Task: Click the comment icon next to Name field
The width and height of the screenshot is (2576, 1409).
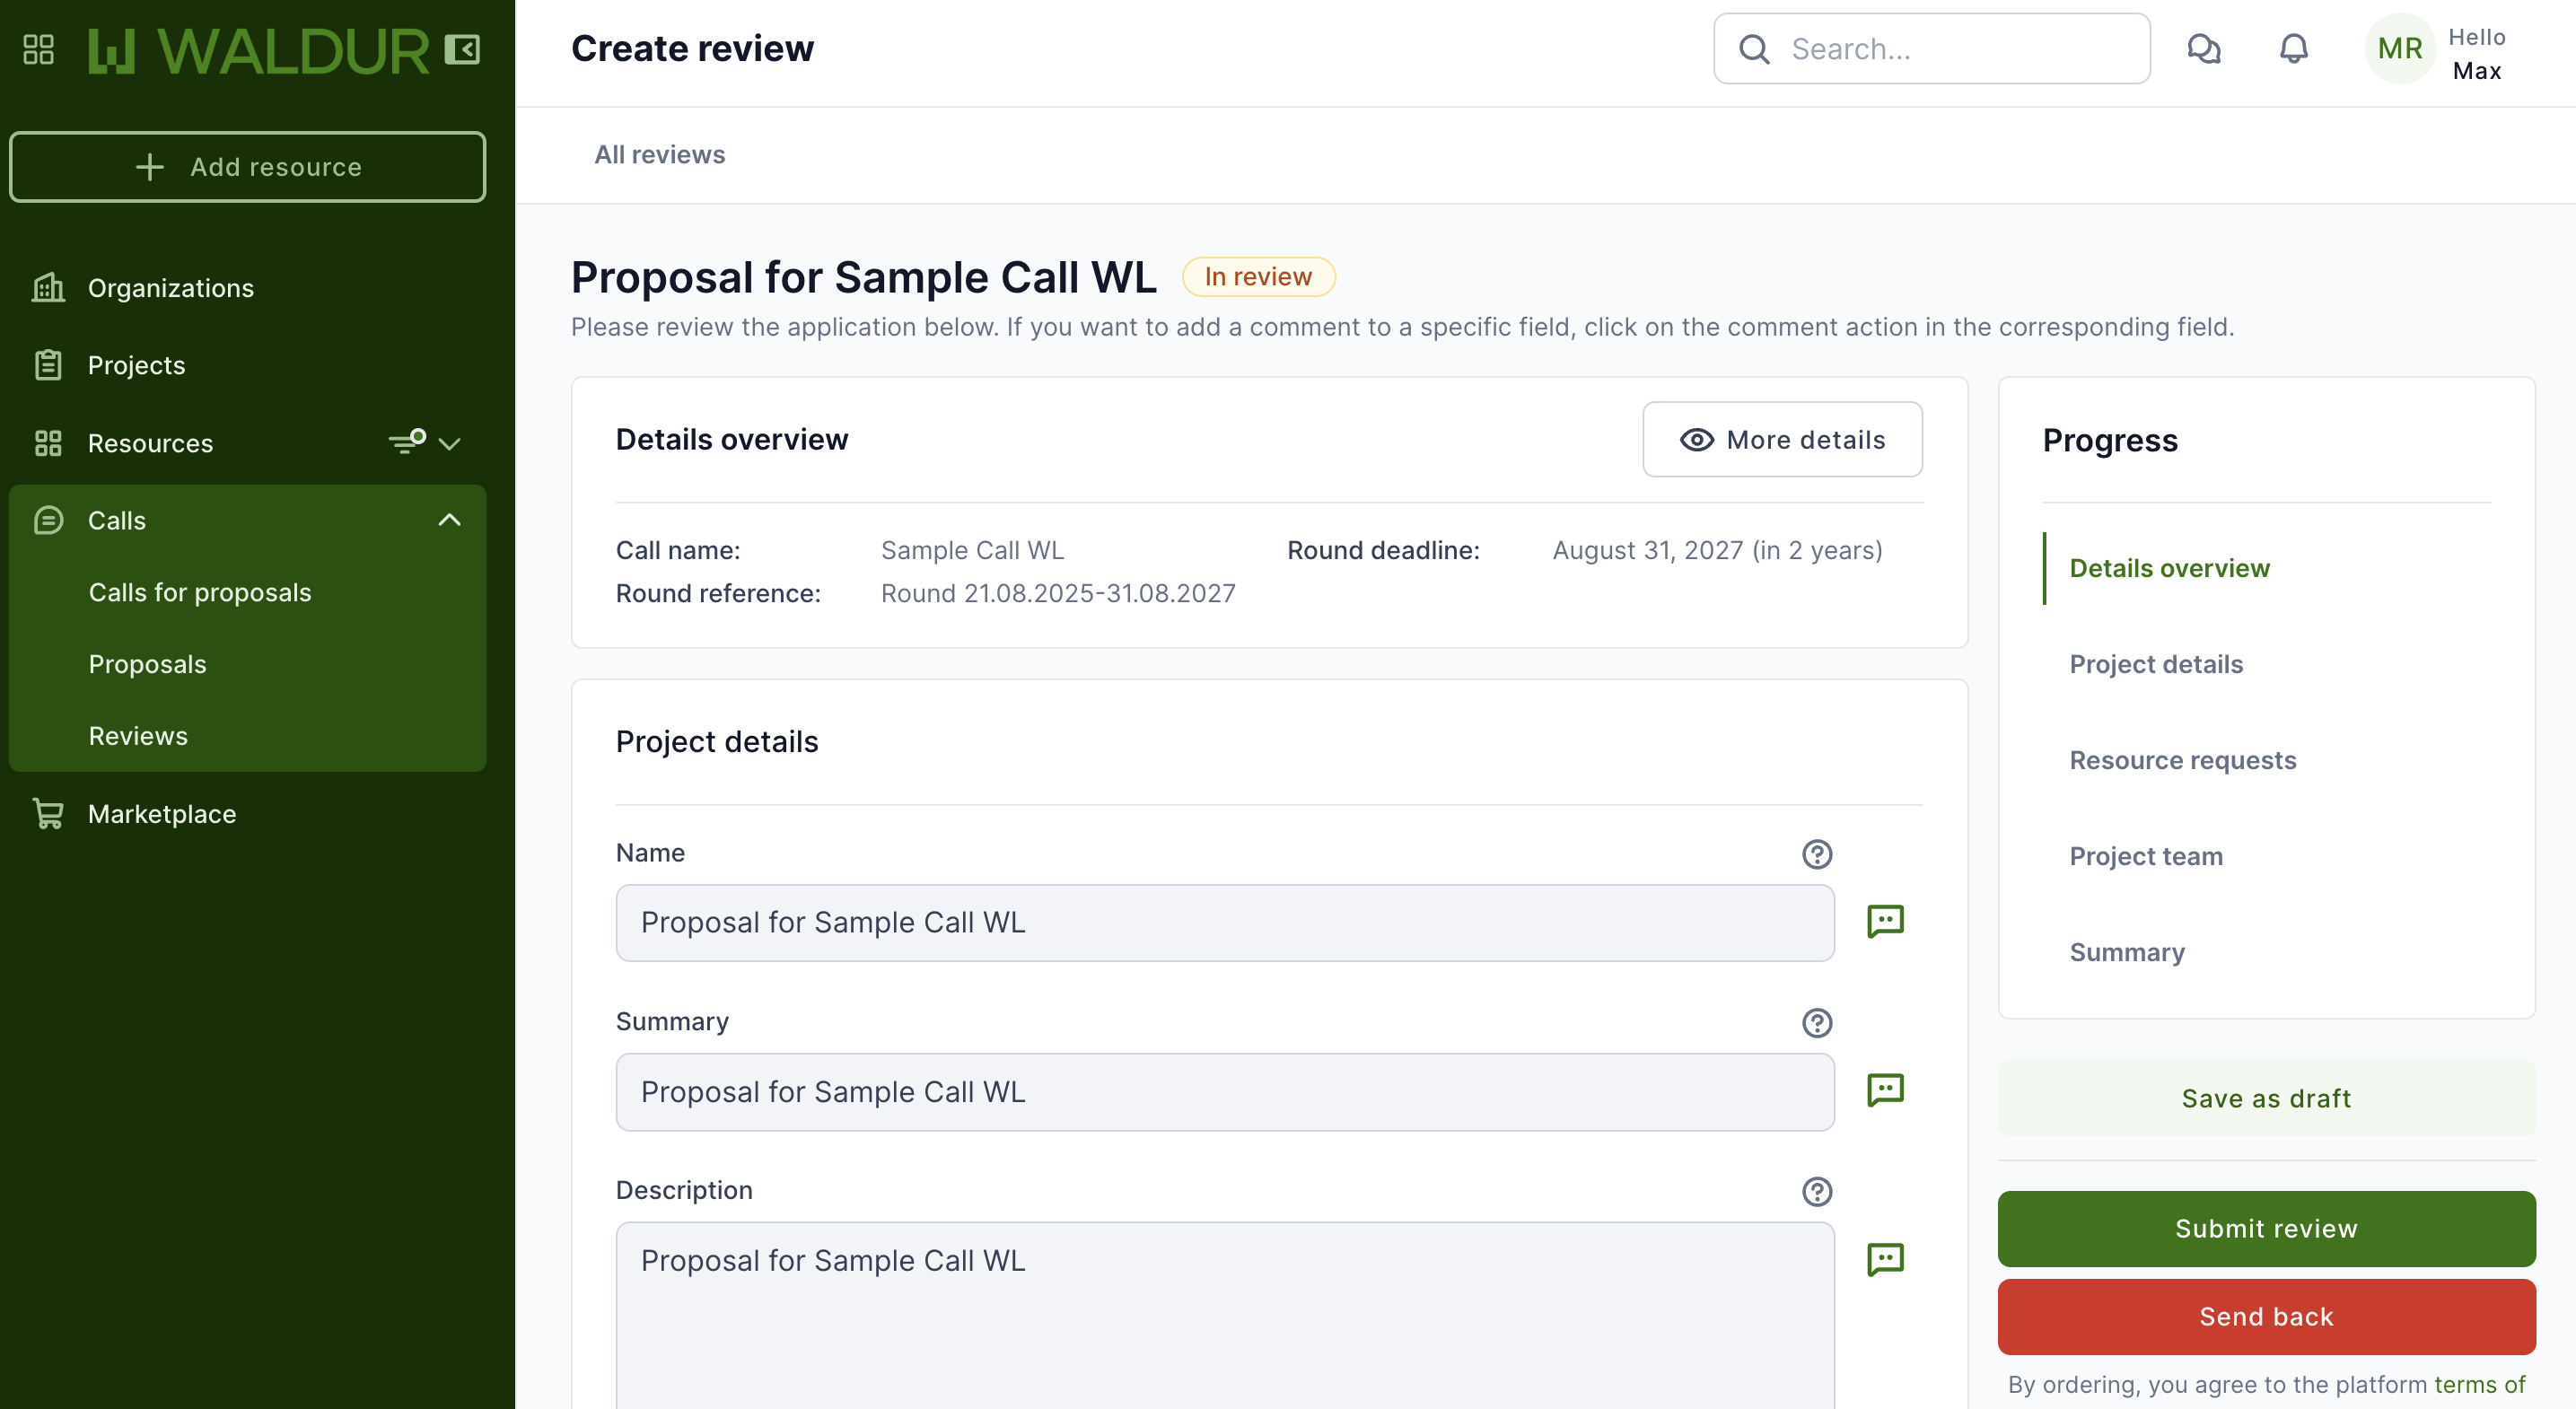Action: [x=1885, y=921]
